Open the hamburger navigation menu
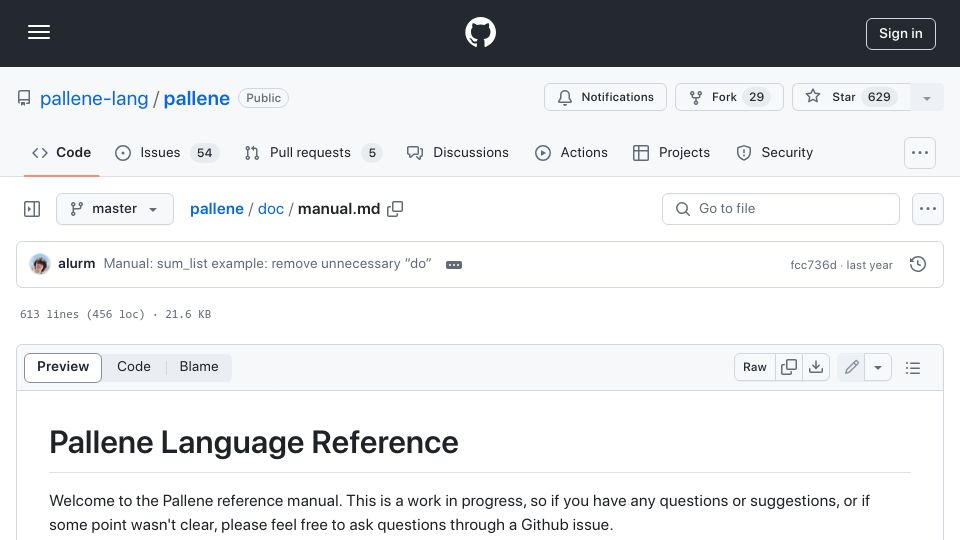Image resolution: width=960 pixels, height=540 pixels. 39,32
